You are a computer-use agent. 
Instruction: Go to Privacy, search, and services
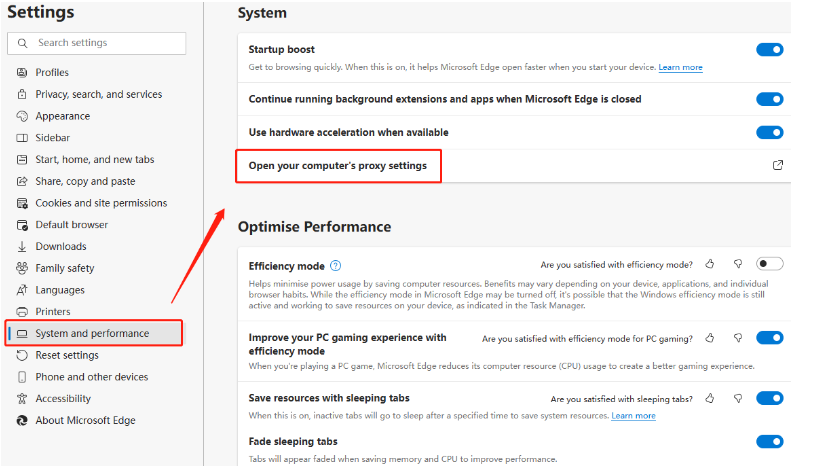click(x=99, y=94)
